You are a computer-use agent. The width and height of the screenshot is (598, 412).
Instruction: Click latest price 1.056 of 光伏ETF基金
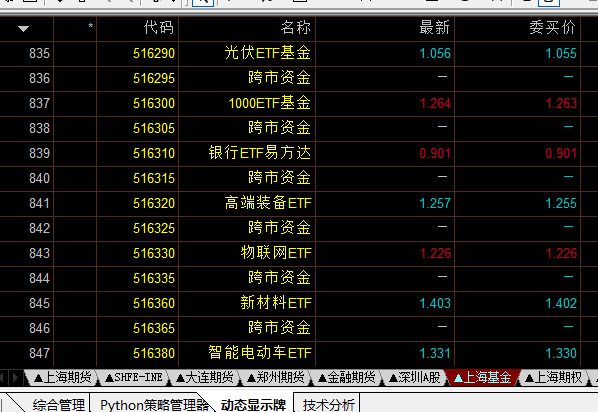(435, 53)
